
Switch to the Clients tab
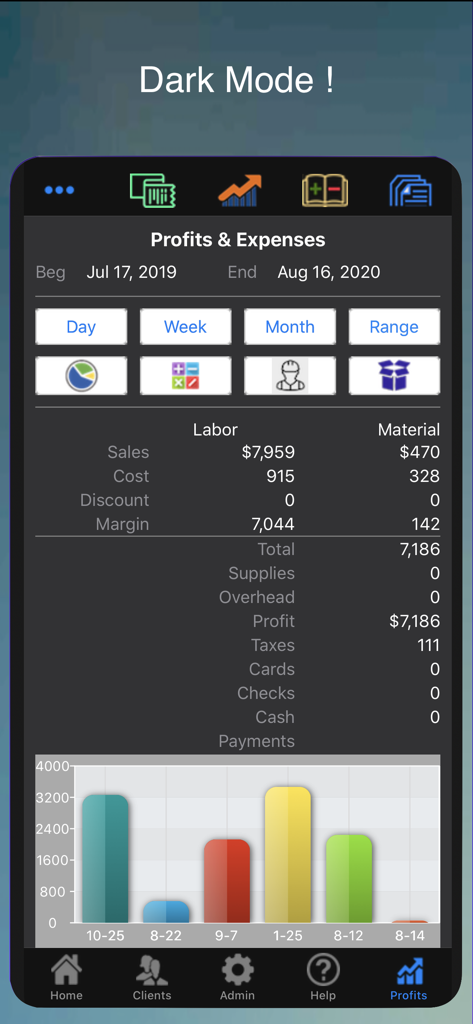152,978
